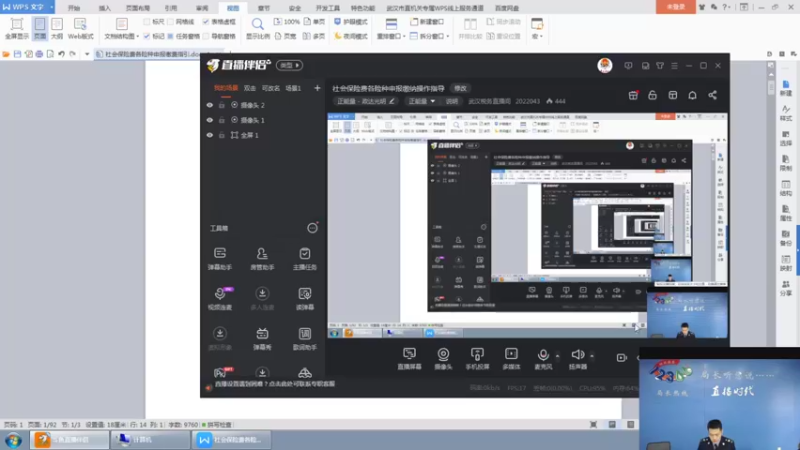
Task: Toggle the 扬声器 speaker icon
Action: [x=577, y=355]
